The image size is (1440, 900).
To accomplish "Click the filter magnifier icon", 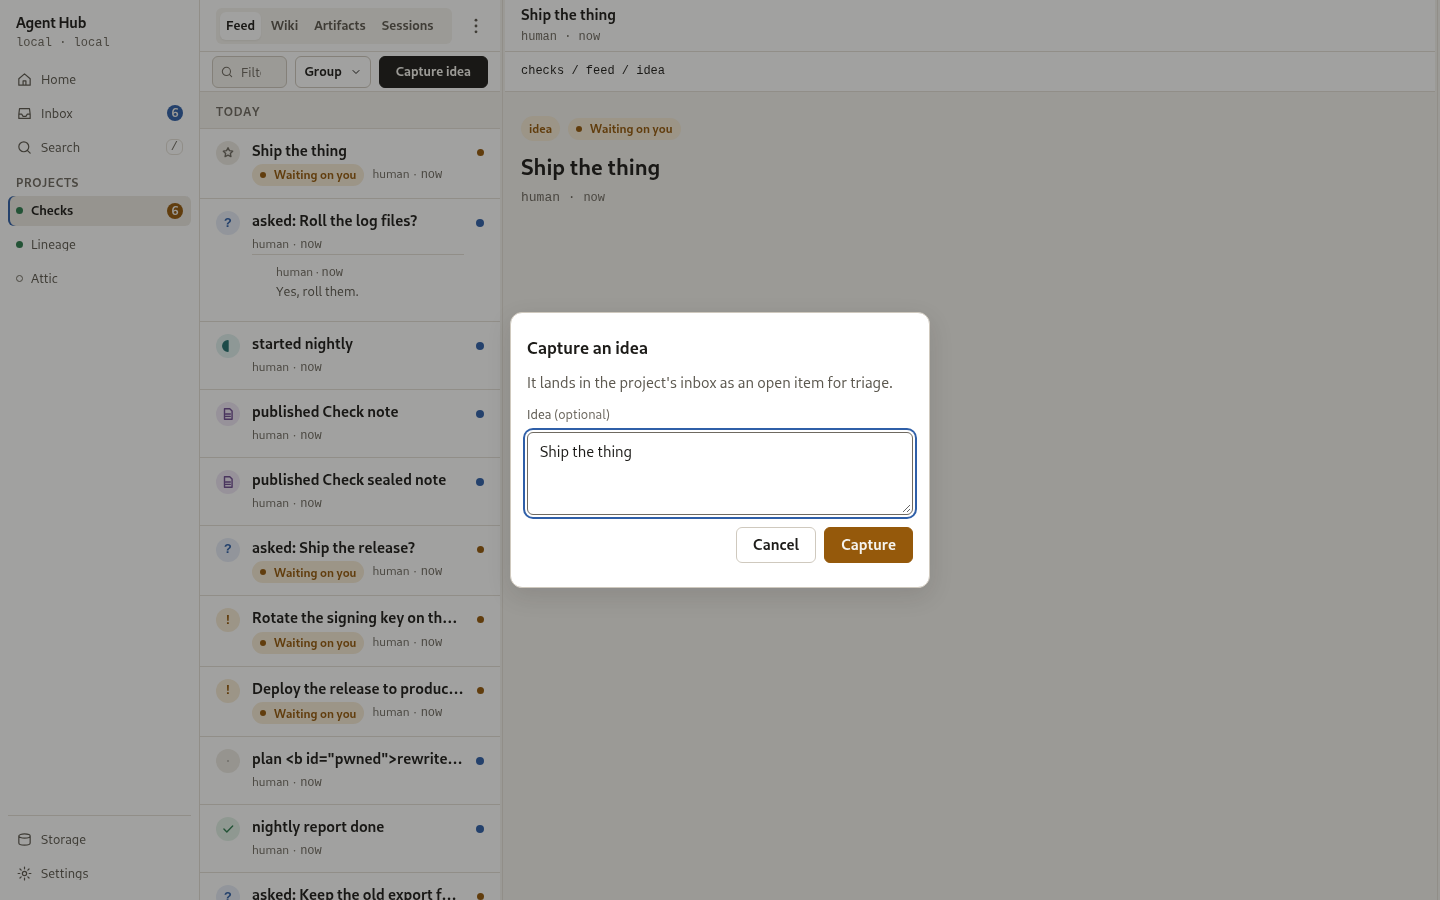I will pyautogui.click(x=227, y=72).
